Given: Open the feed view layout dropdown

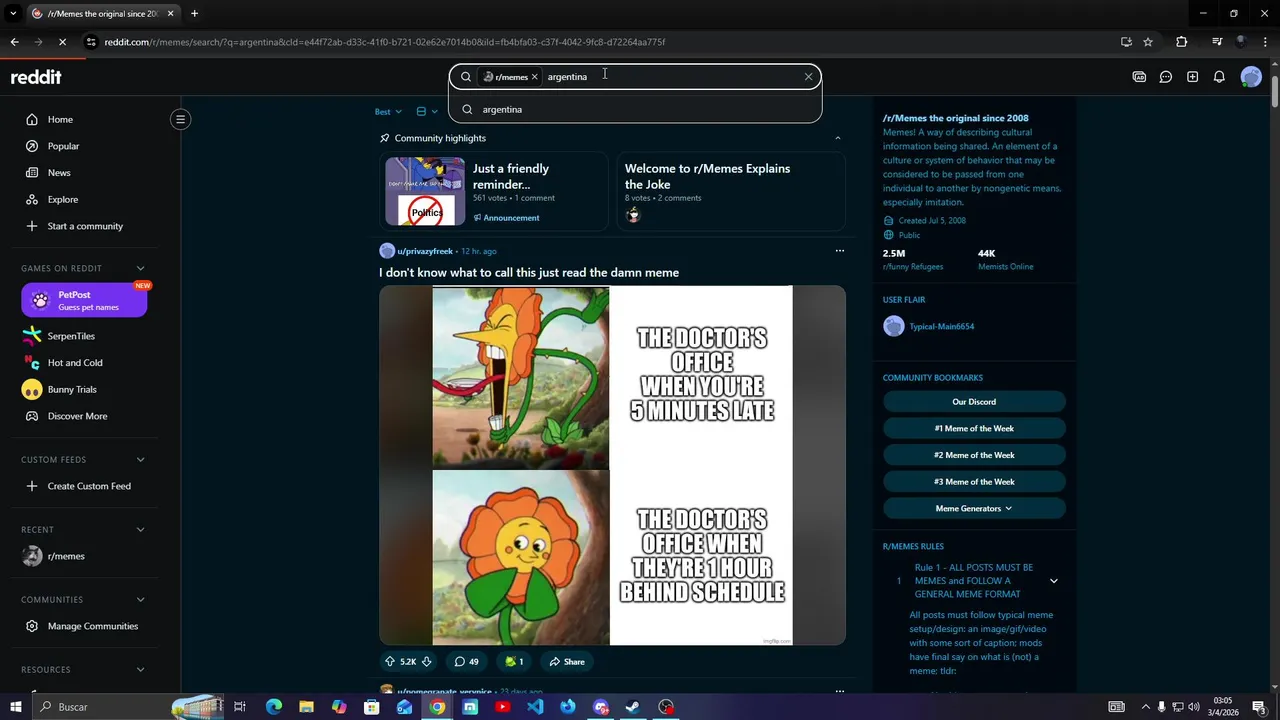Looking at the screenshot, I should click(426, 111).
